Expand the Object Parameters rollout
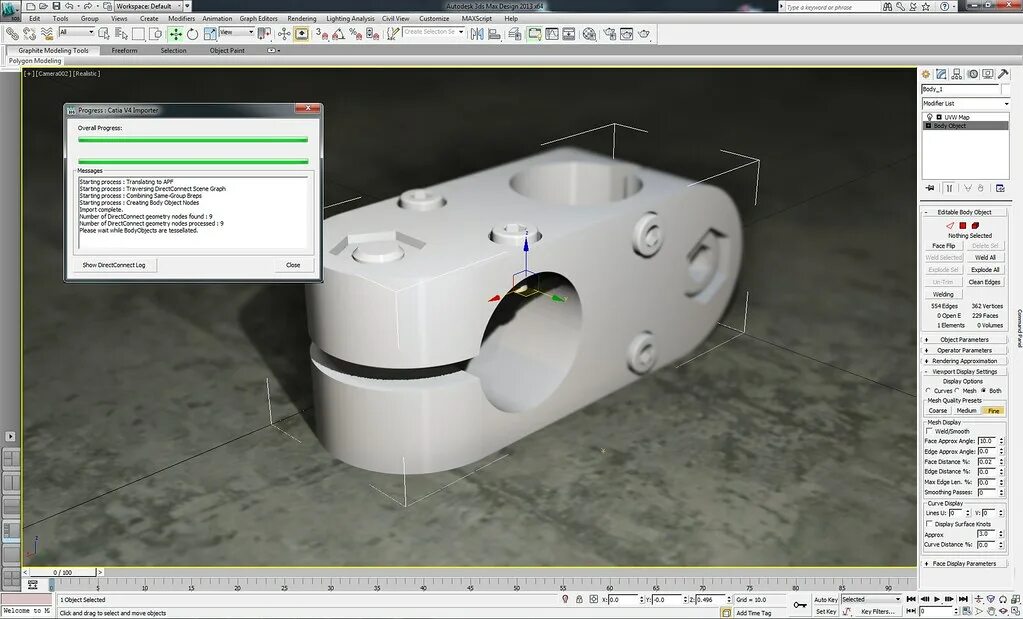Image resolution: width=1023 pixels, height=619 pixels. point(964,339)
